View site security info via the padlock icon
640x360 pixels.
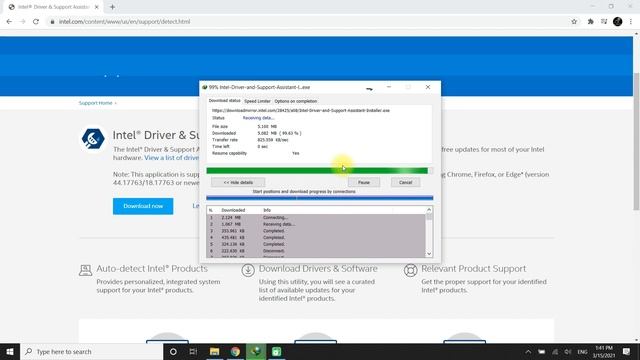[52, 22]
